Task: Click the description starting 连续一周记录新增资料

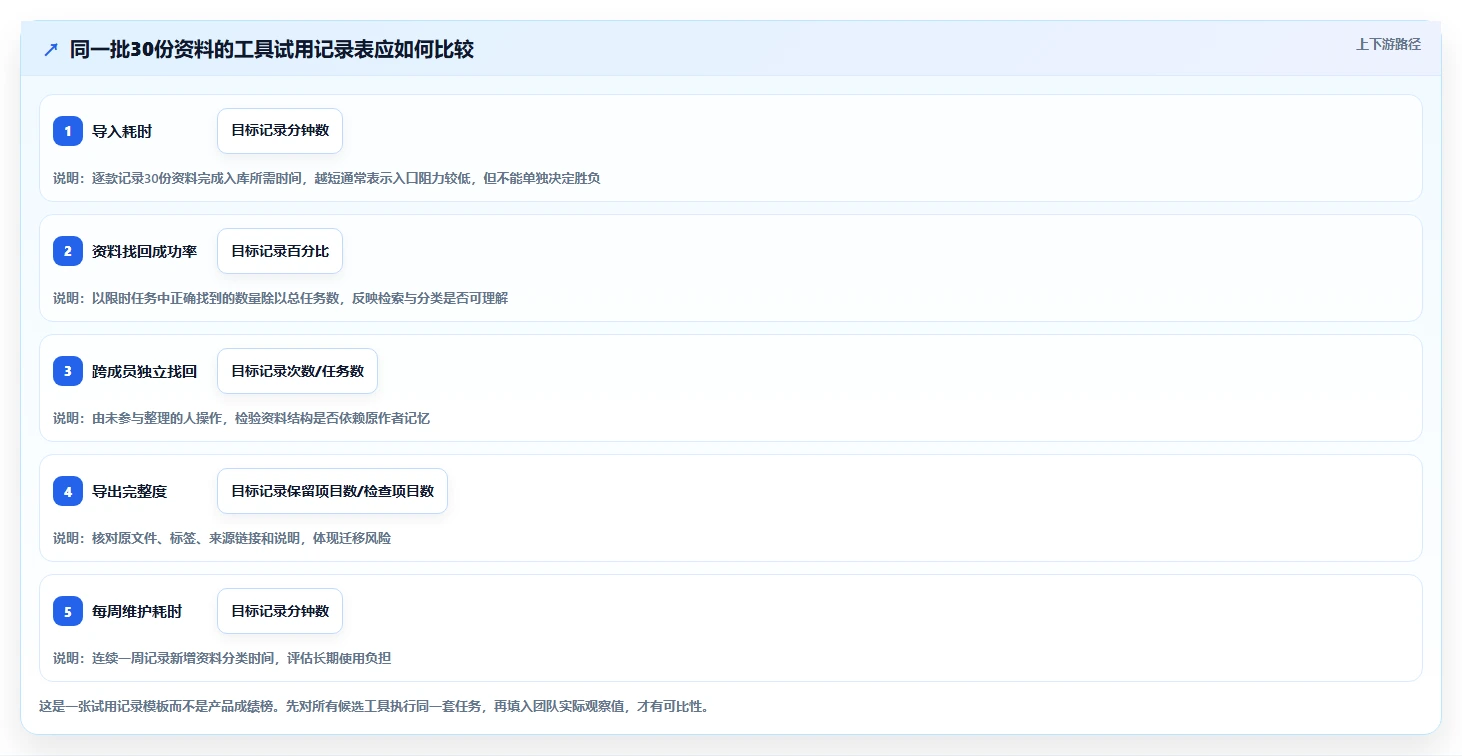Action: 222,658
